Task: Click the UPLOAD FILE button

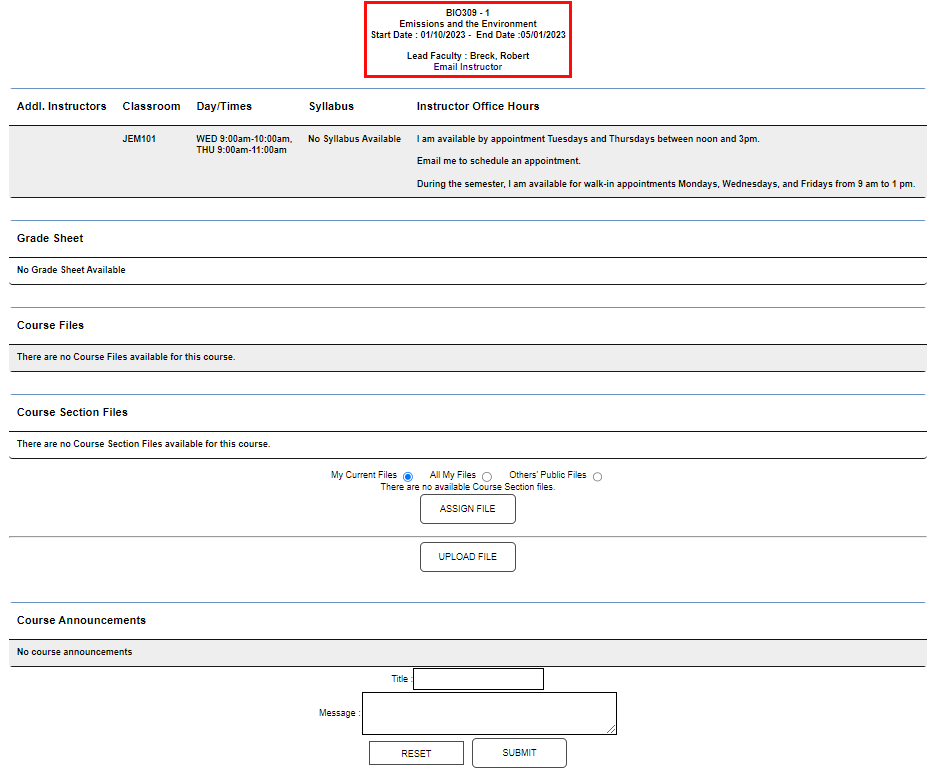Action: [467, 557]
